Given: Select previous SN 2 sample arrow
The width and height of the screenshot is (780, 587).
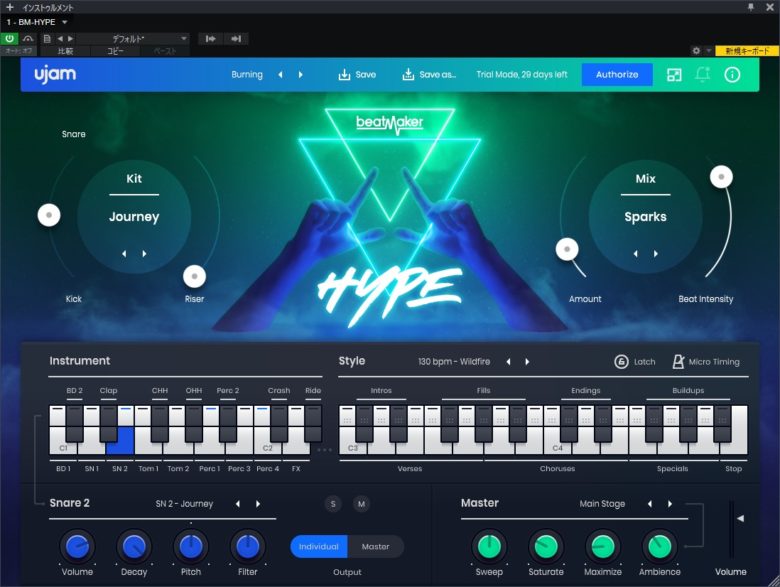Looking at the screenshot, I should [x=238, y=504].
